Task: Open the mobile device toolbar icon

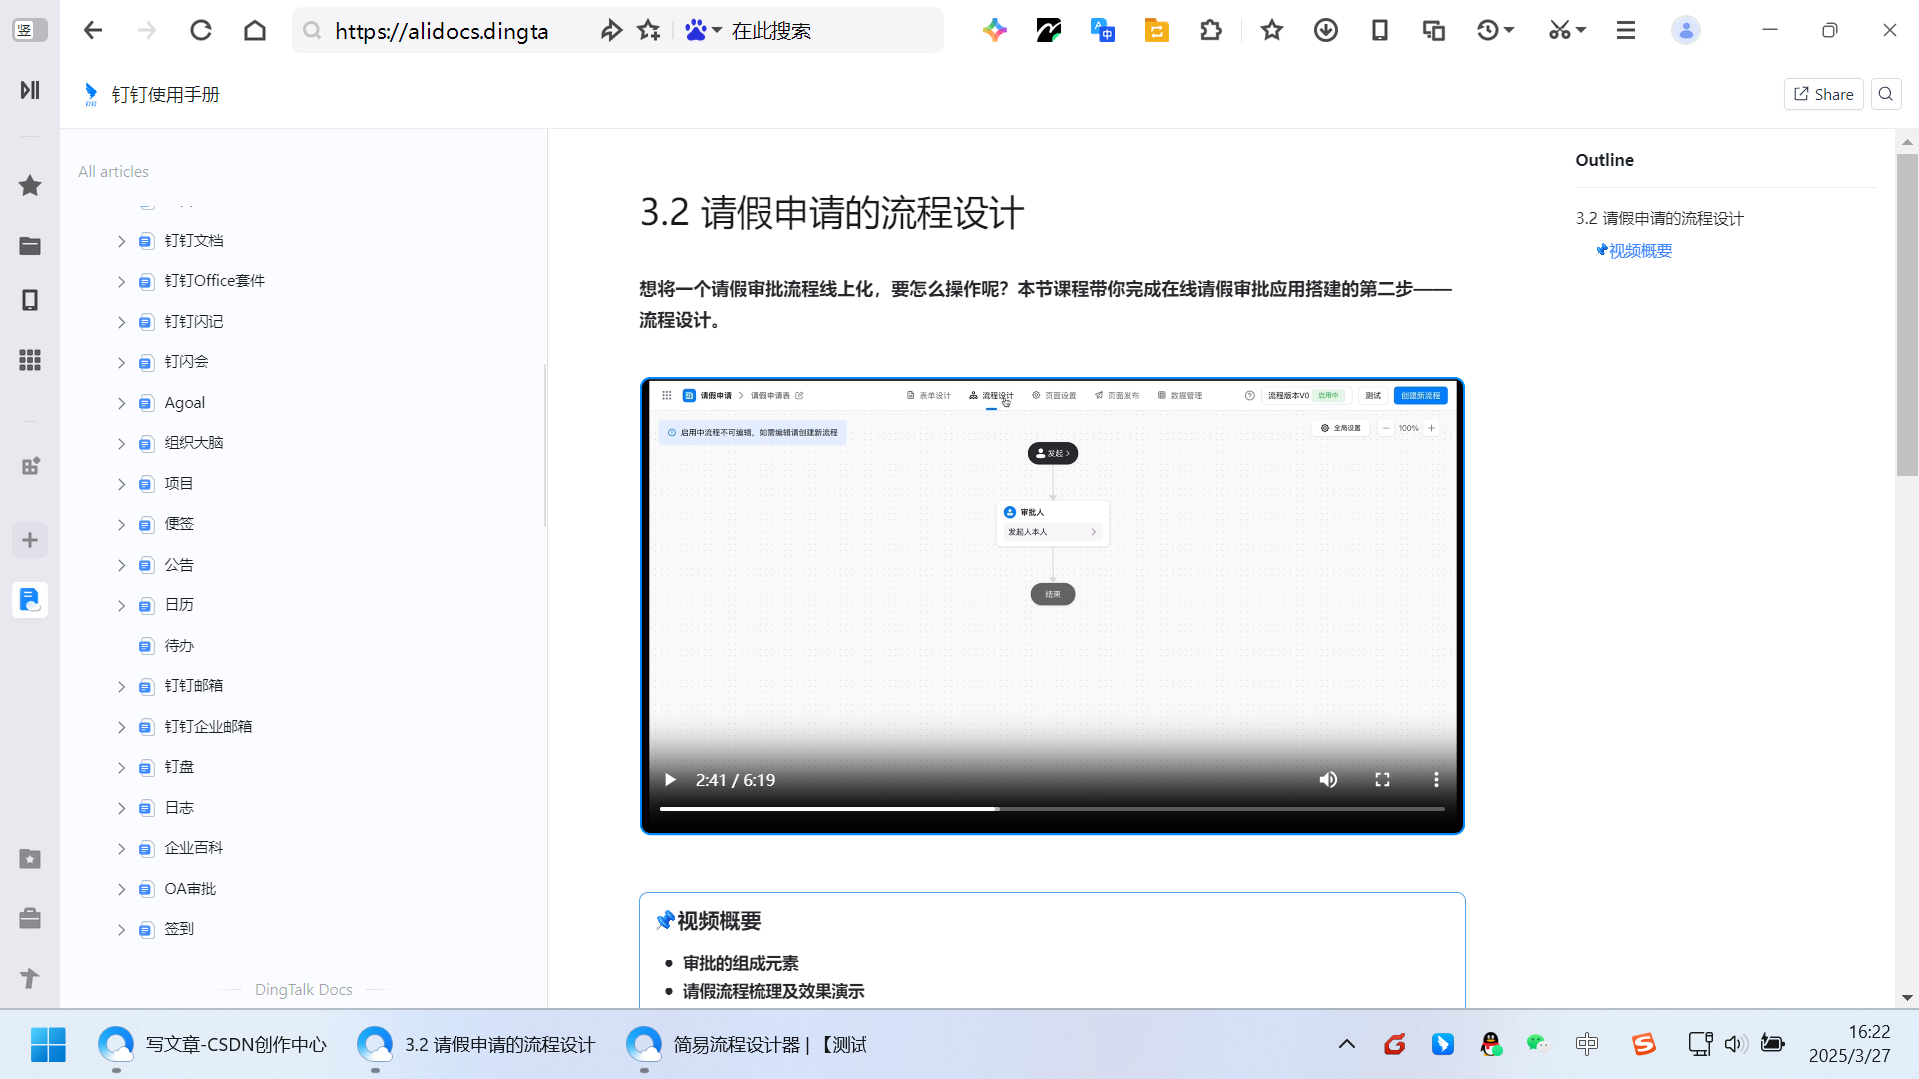Action: coord(1380,30)
